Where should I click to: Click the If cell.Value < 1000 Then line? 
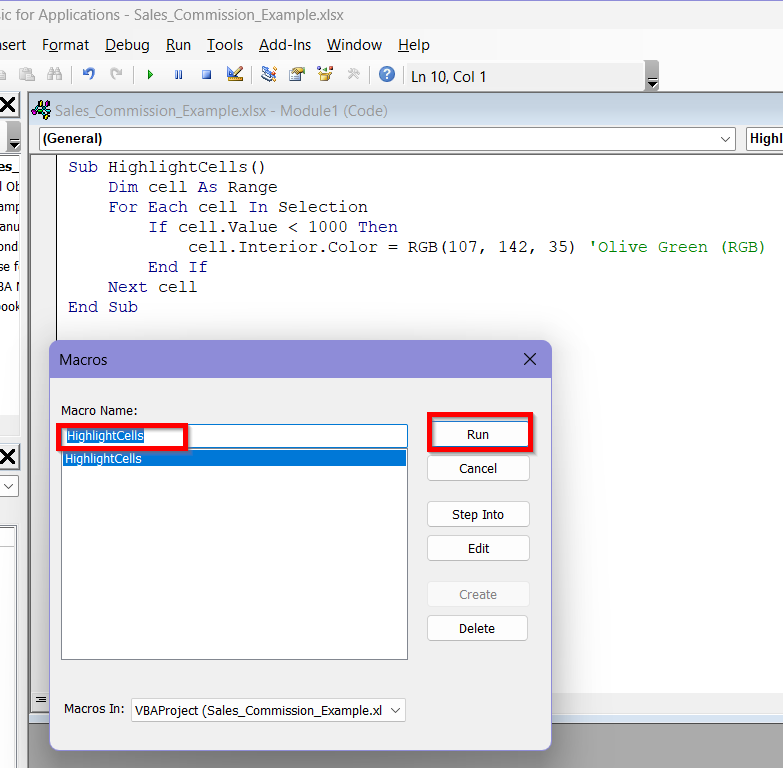tap(273, 227)
